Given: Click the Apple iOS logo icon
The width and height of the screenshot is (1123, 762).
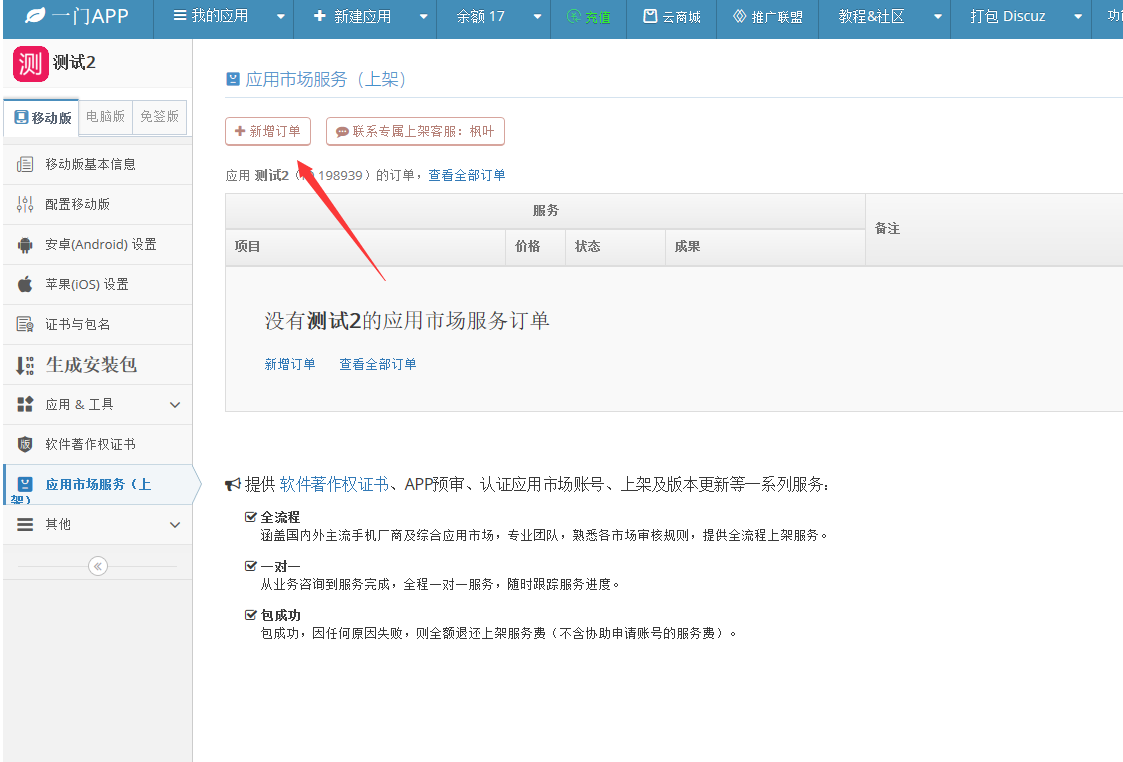Looking at the screenshot, I should [x=25, y=284].
